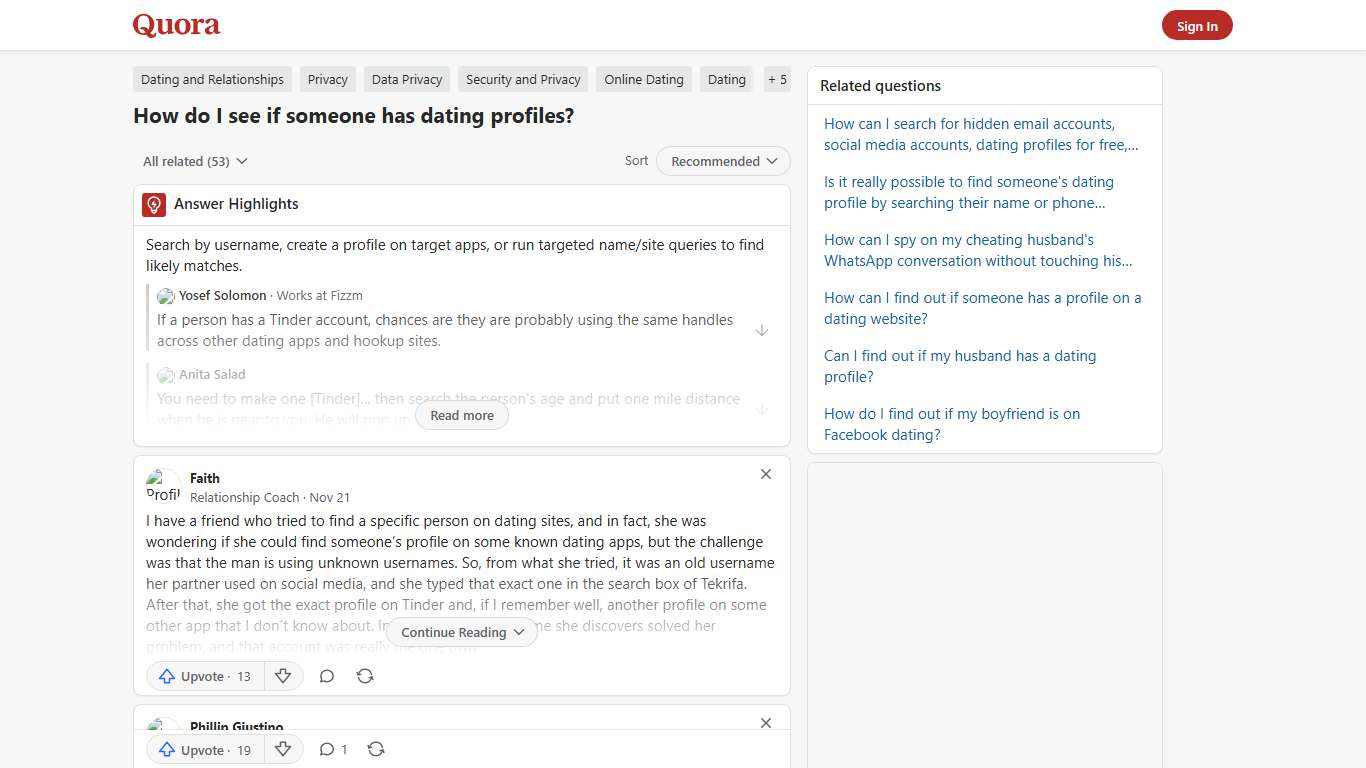This screenshot has height=768, width=1366.
Task: Open the question about husband's hidden dating profile
Action: [959, 366]
